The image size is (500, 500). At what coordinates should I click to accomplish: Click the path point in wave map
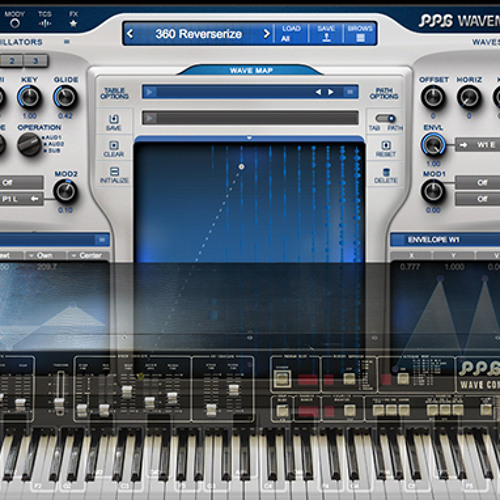click(x=241, y=166)
